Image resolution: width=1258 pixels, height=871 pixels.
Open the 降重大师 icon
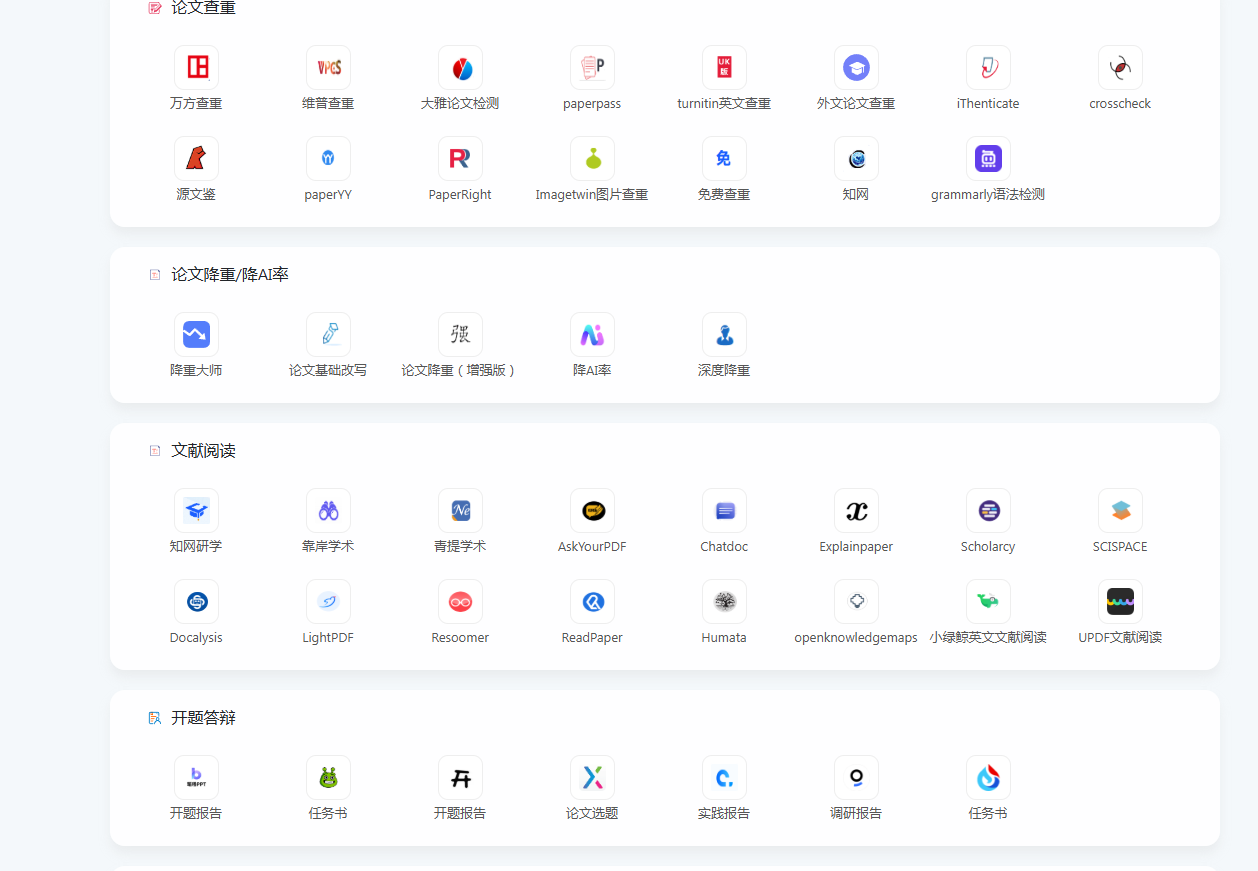196,334
